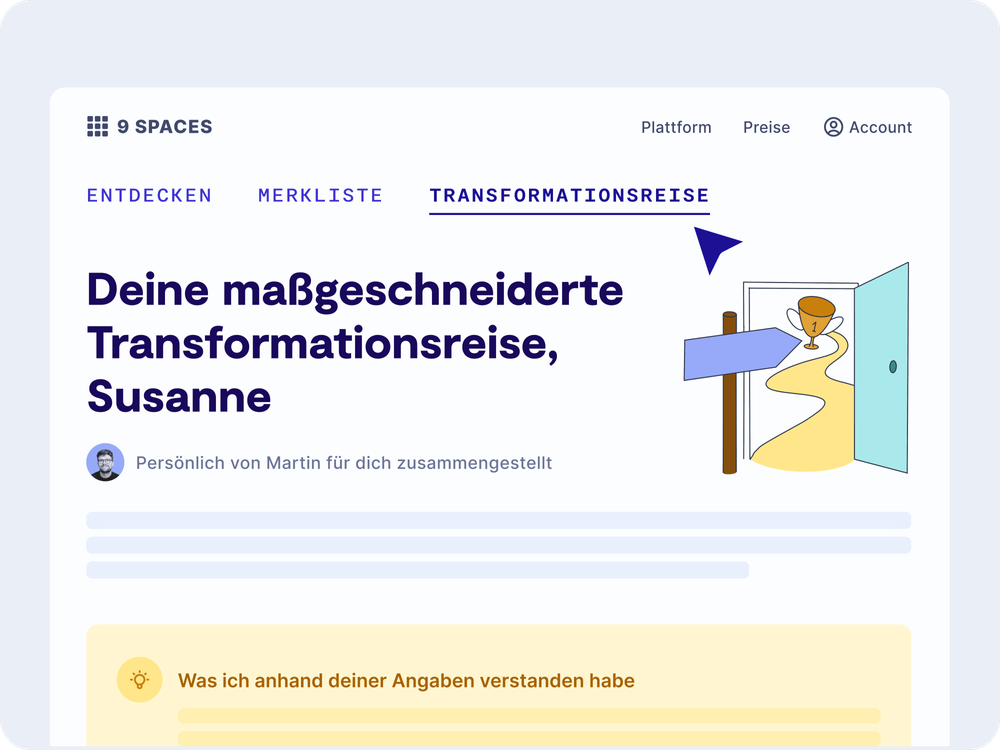This screenshot has height=750, width=1000.
Task: Click the 9 SPACES grid logo icon
Action: click(x=97, y=126)
